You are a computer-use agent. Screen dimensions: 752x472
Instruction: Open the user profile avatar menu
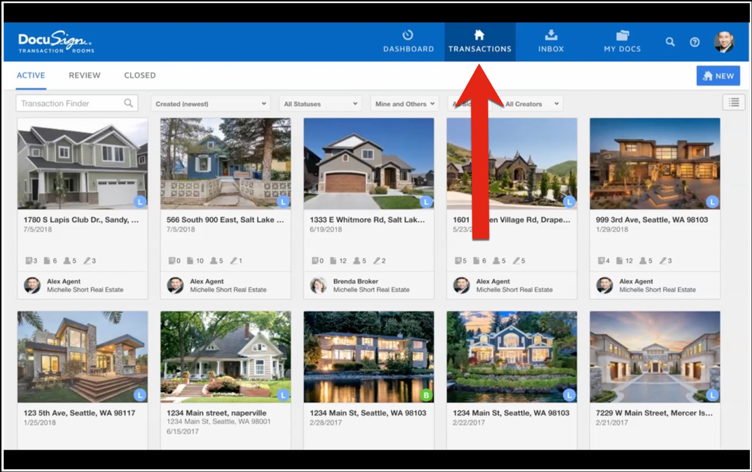pos(724,42)
